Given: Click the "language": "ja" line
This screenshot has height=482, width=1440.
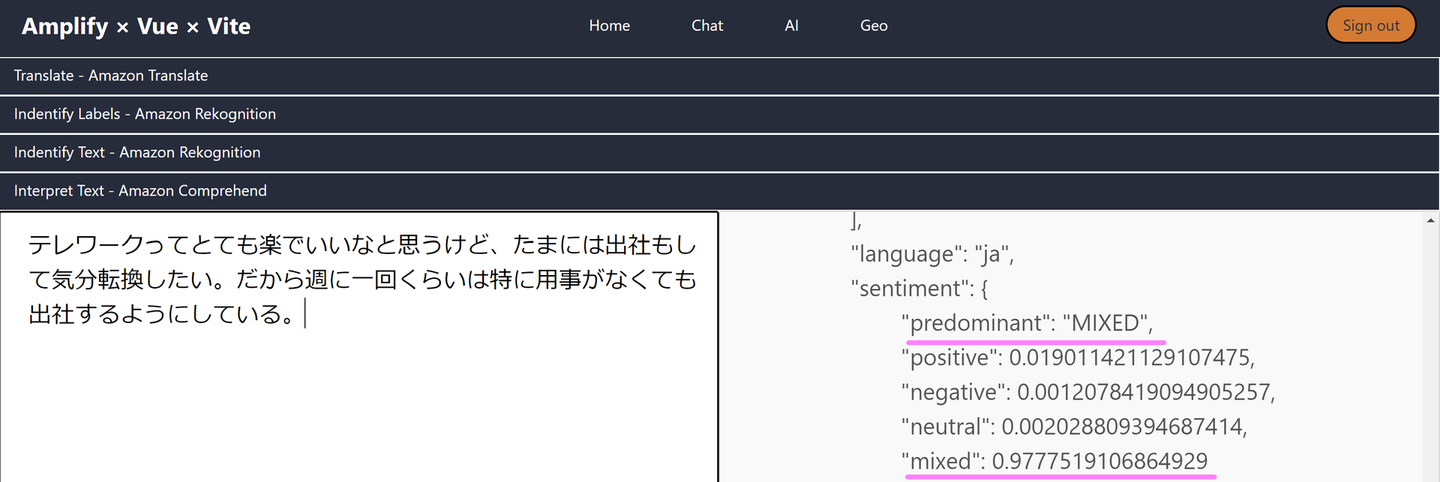Looking at the screenshot, I should [932, 254].
